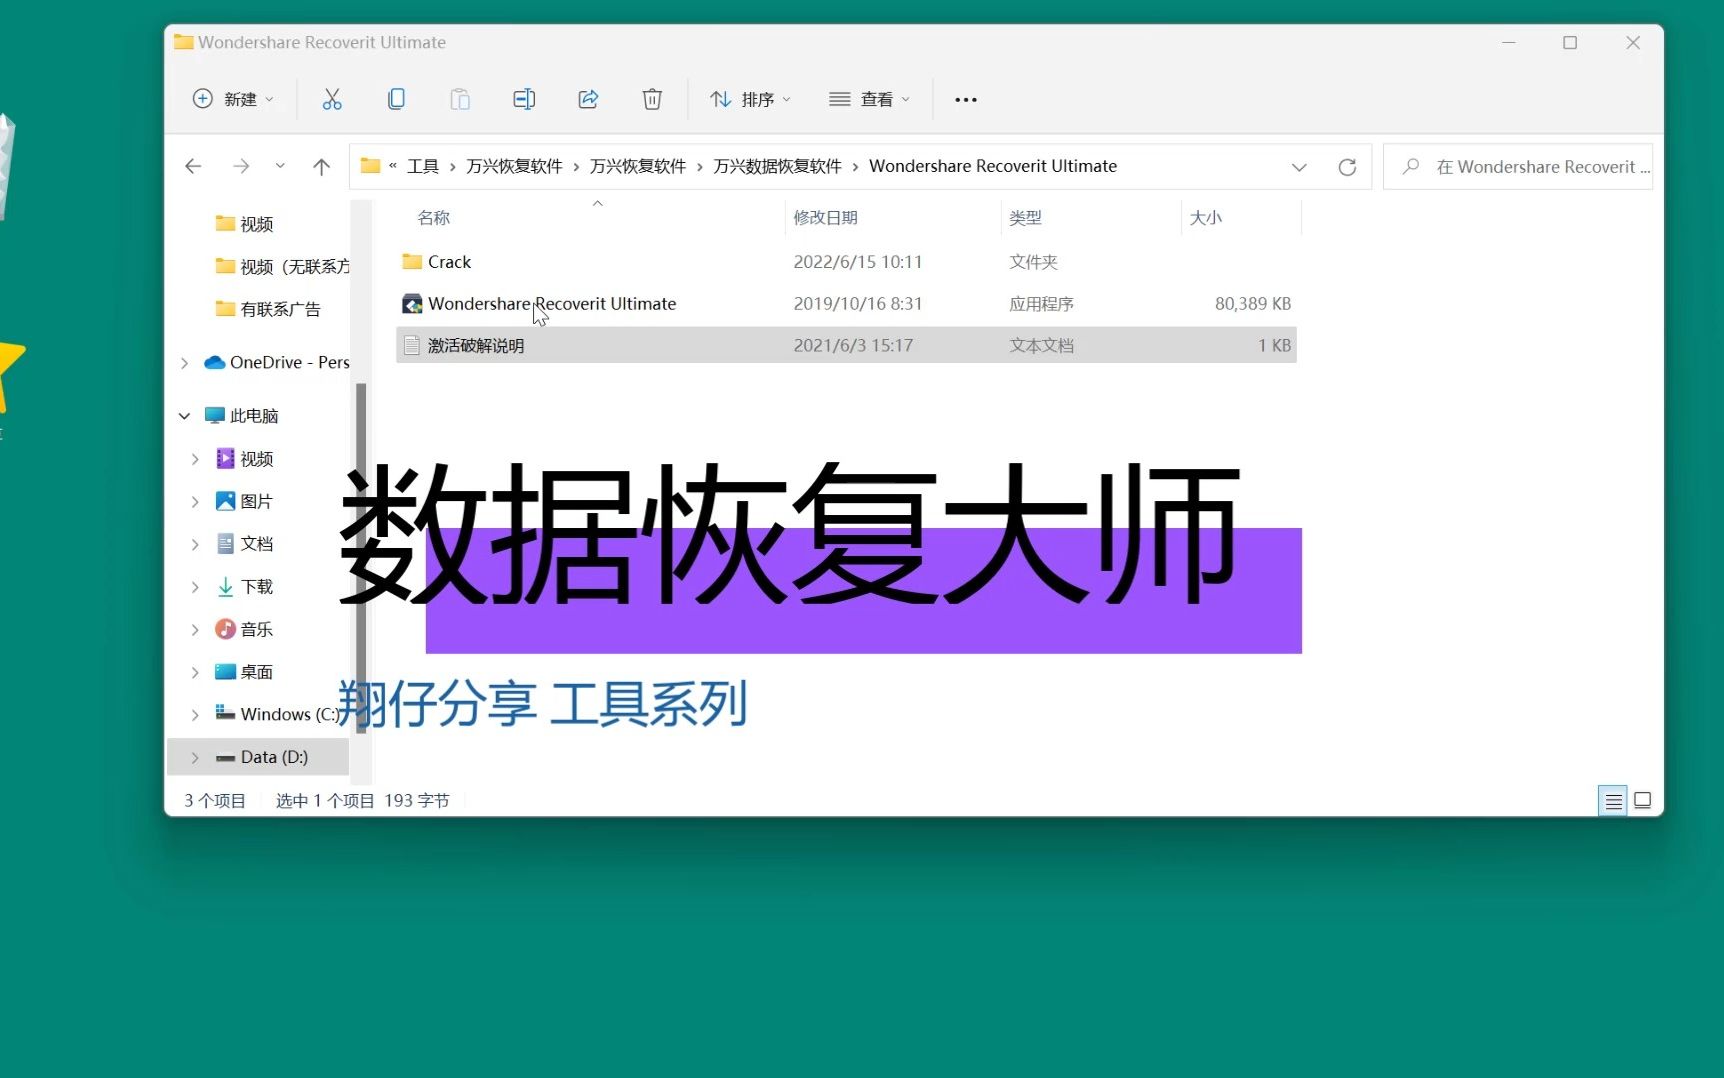The width and height of the screenshot is (1724, 1078).
Task: Click the Crack folder icon
Action: [412, 261]
